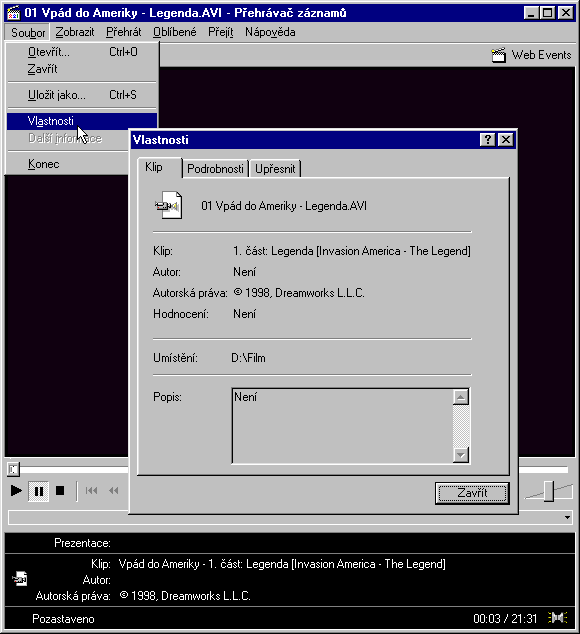Viewport: 580px width, 634px height.
Task: Open the Přejít menu
Action: point(221,32)
